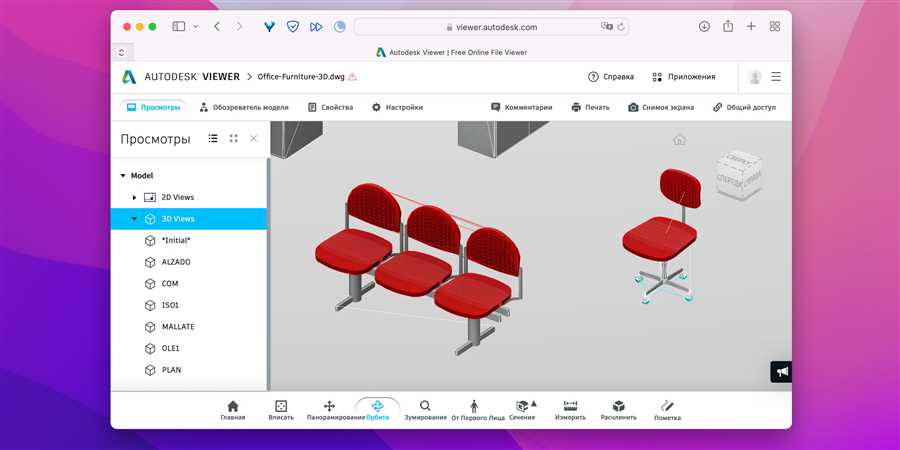Image resolution: width=900 pixels, height=450 pixels.
Task: Select the Orbit (Орбита) tool
Action: [377, 408]
